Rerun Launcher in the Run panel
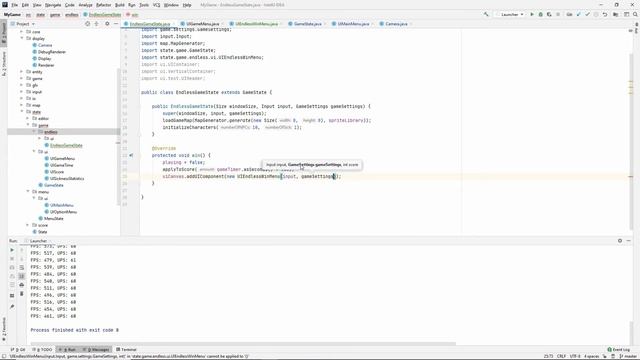This screenshot has height=360, width=640. point(12,250)
